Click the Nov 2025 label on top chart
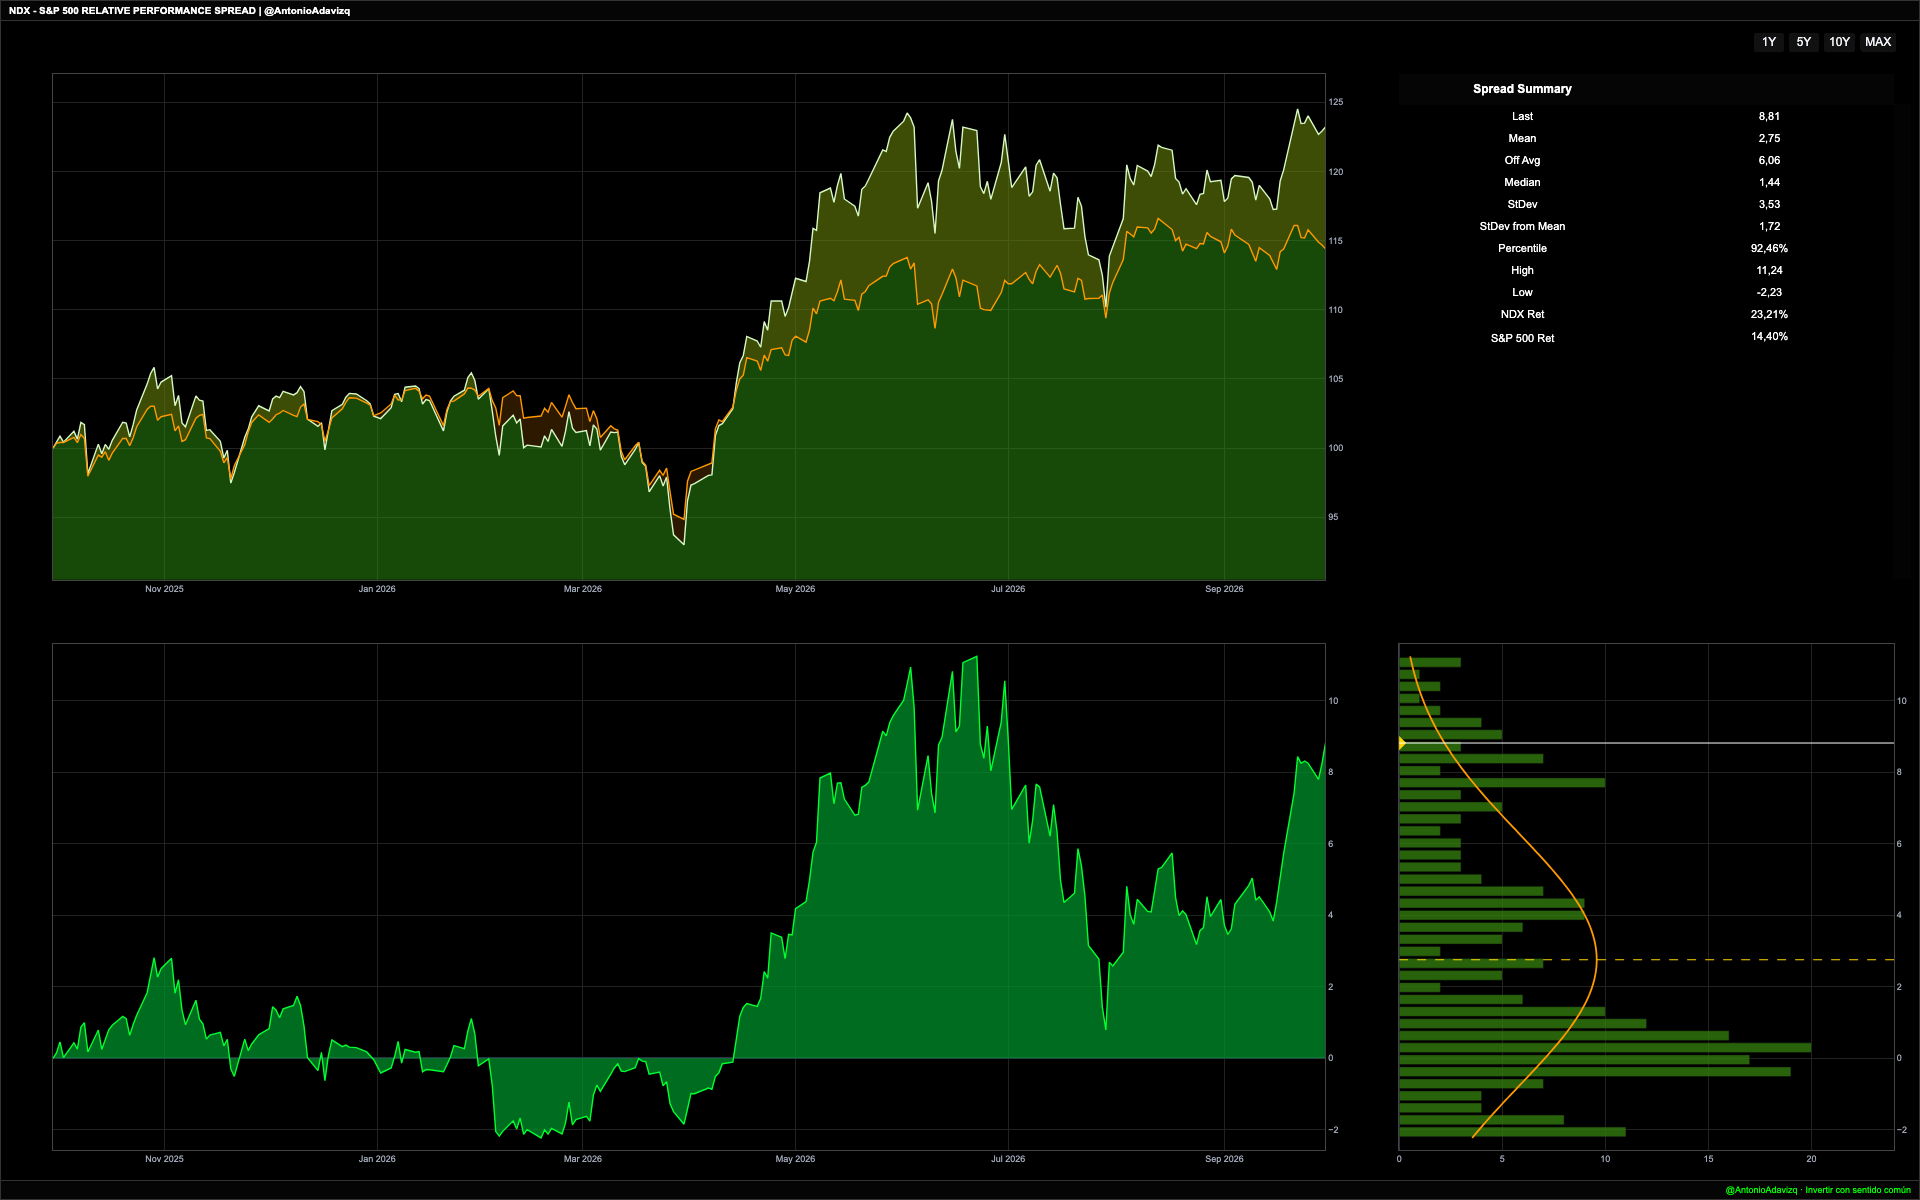The image size is (1920, 1200). pyautogui.click(x=164, y=589)
